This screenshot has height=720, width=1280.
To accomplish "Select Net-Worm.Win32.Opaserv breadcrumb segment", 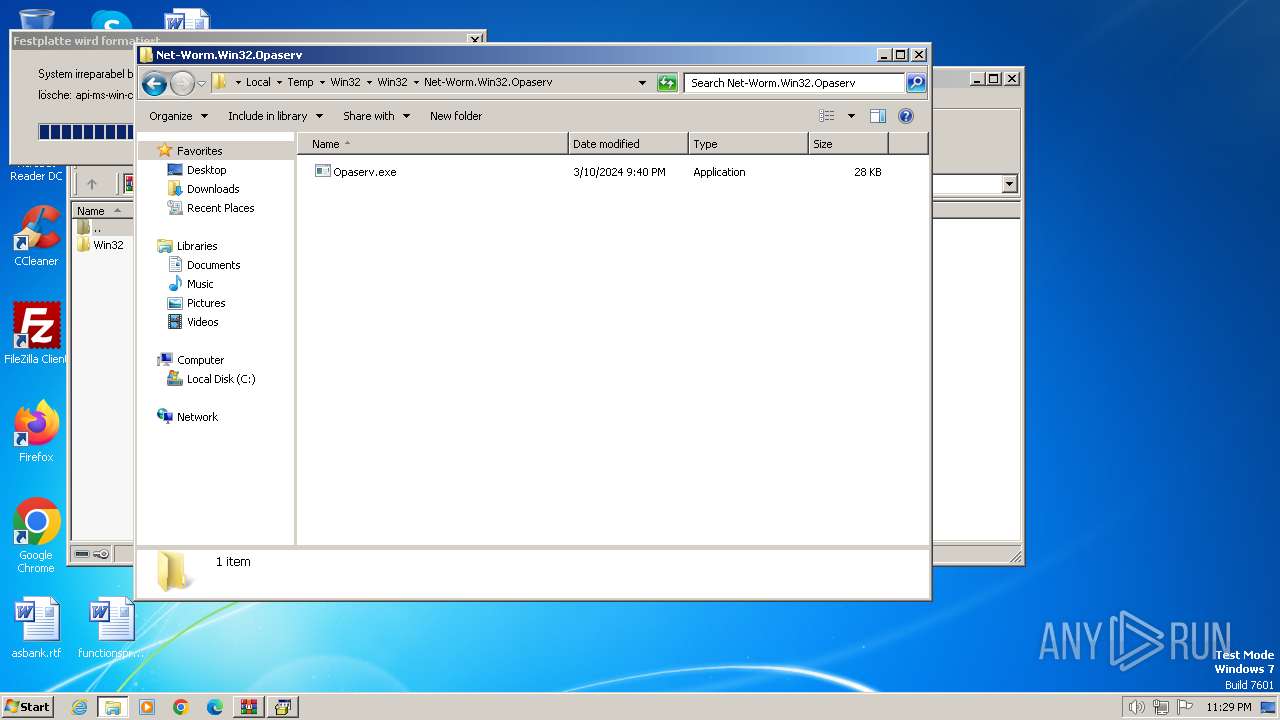I will 488,83.
